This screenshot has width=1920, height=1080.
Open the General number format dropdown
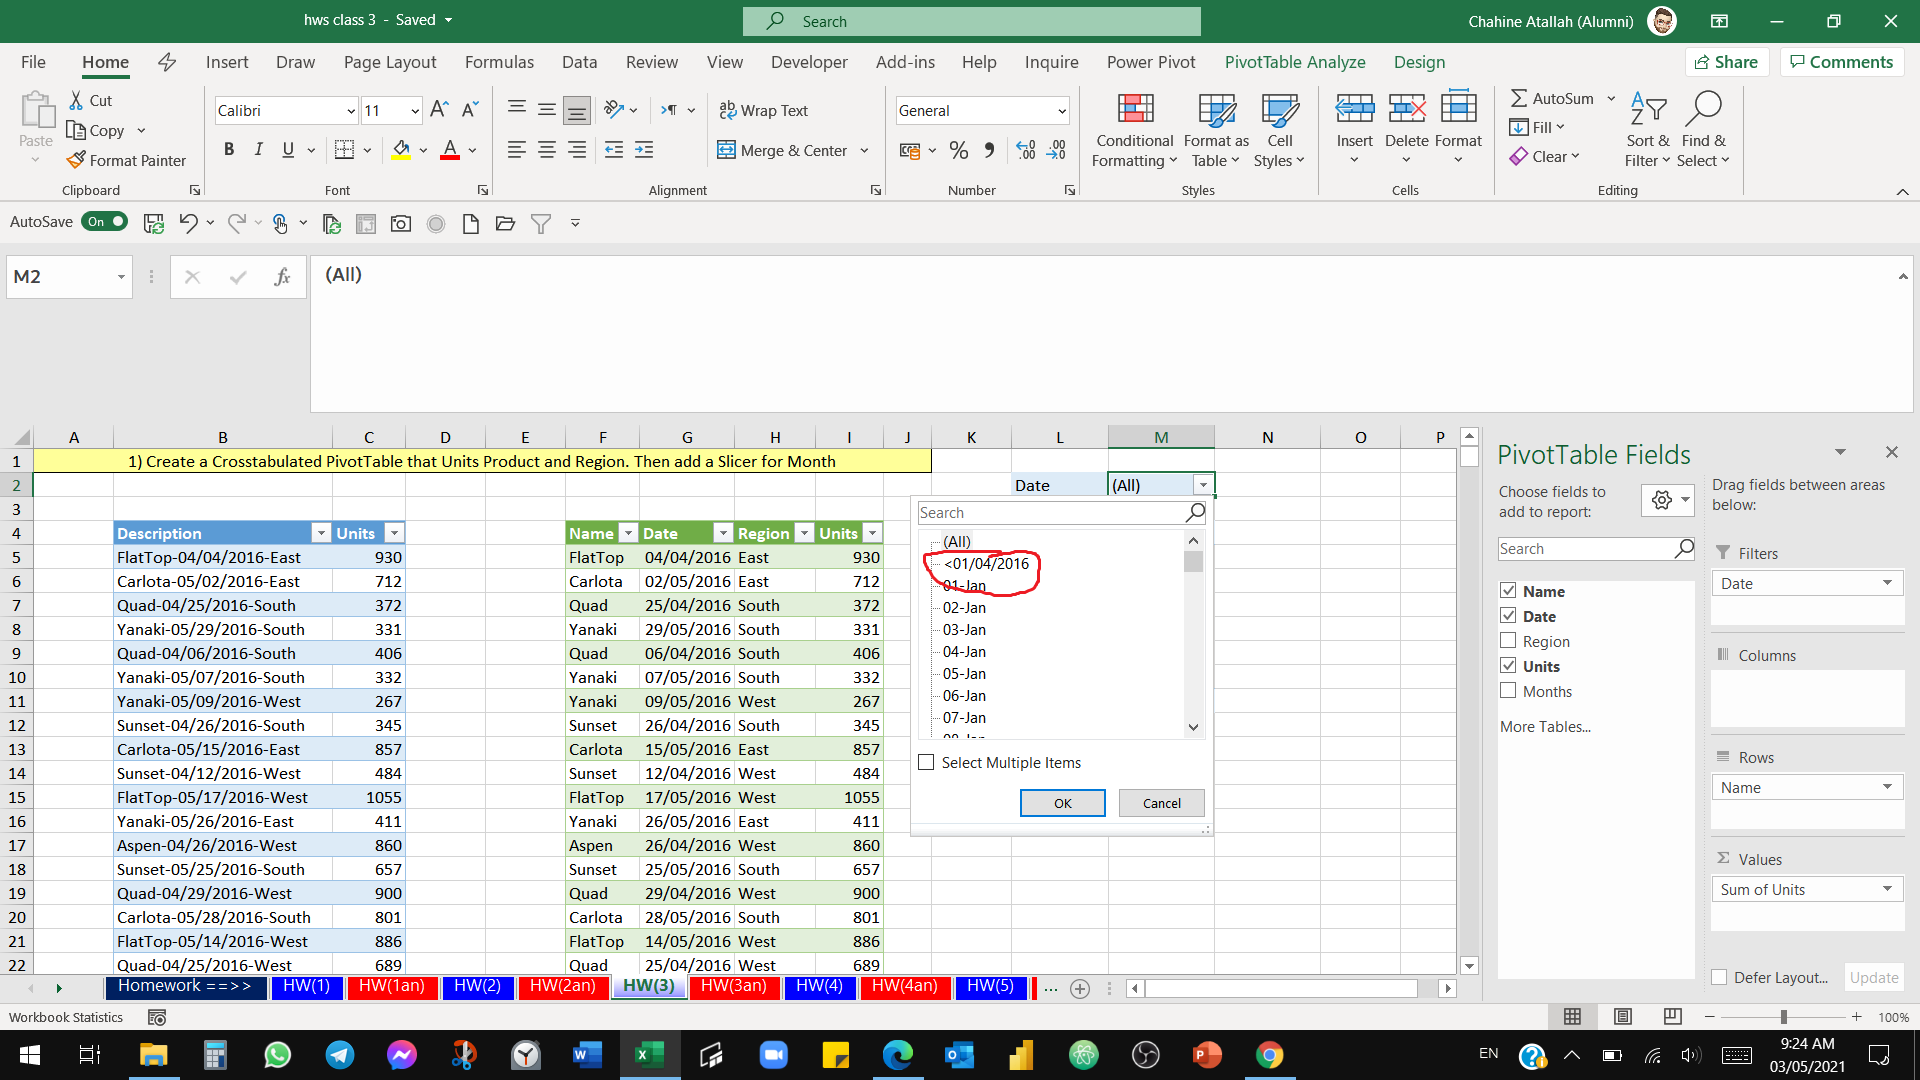pos(1062,110)
